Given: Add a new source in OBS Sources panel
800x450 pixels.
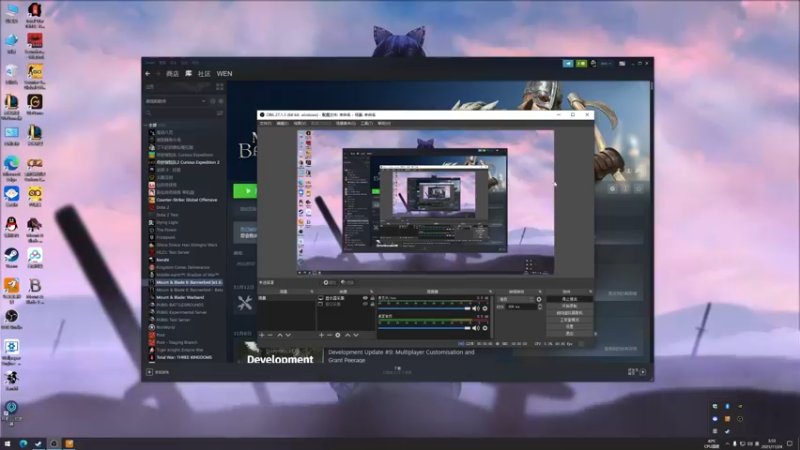Looking at the screenshot, I should point(321,335).
